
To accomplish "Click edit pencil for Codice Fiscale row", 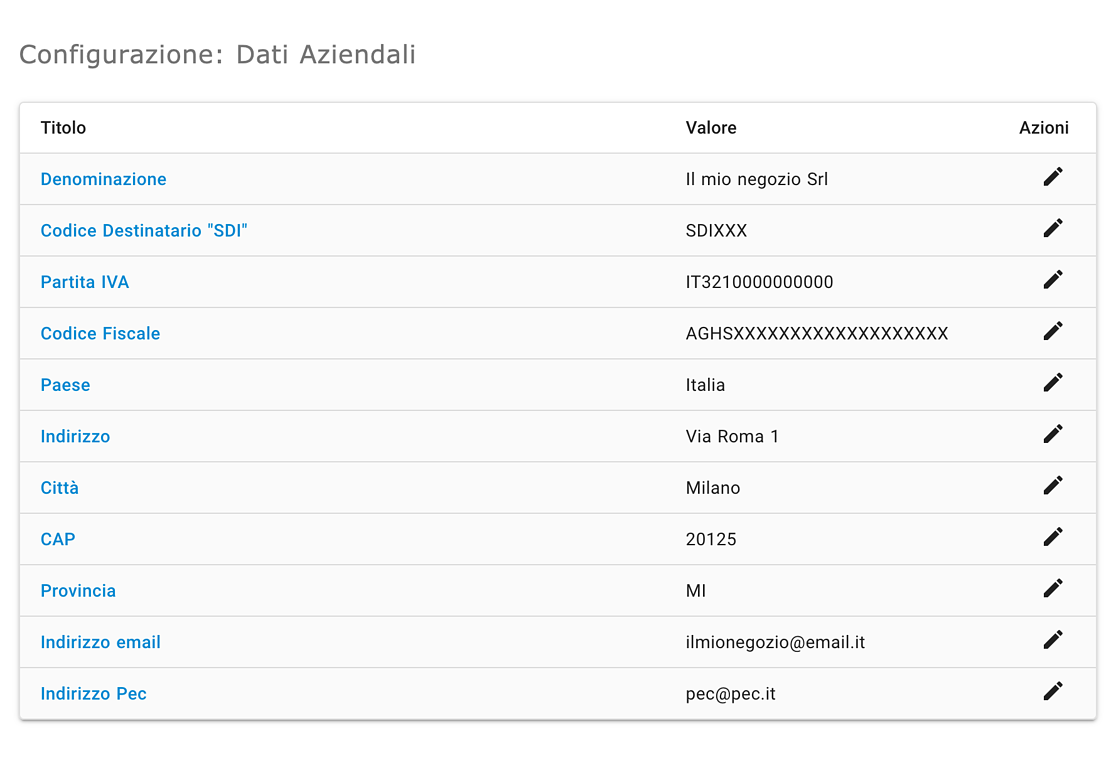I will point(1053,331).
